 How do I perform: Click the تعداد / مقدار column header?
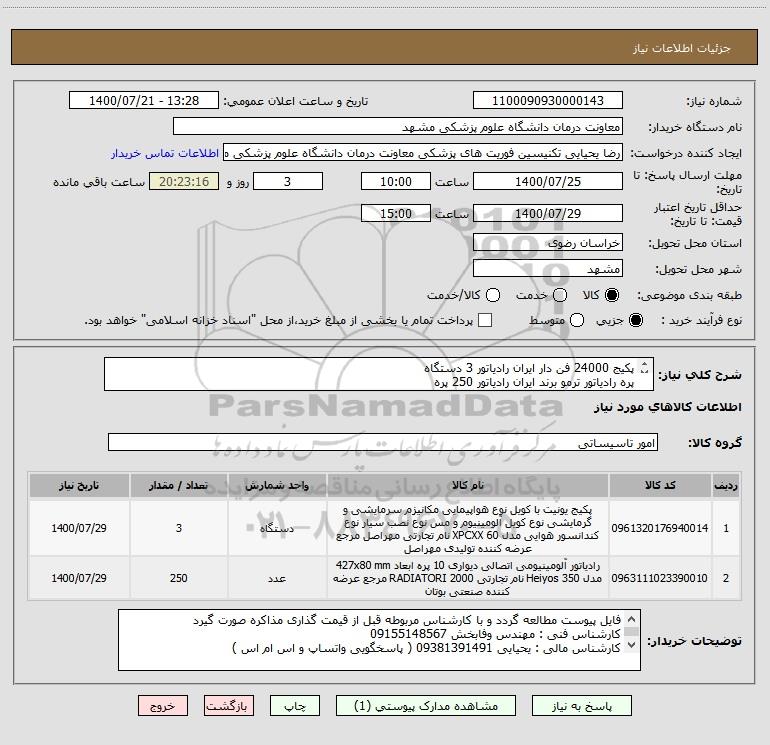tap(179, 485)
